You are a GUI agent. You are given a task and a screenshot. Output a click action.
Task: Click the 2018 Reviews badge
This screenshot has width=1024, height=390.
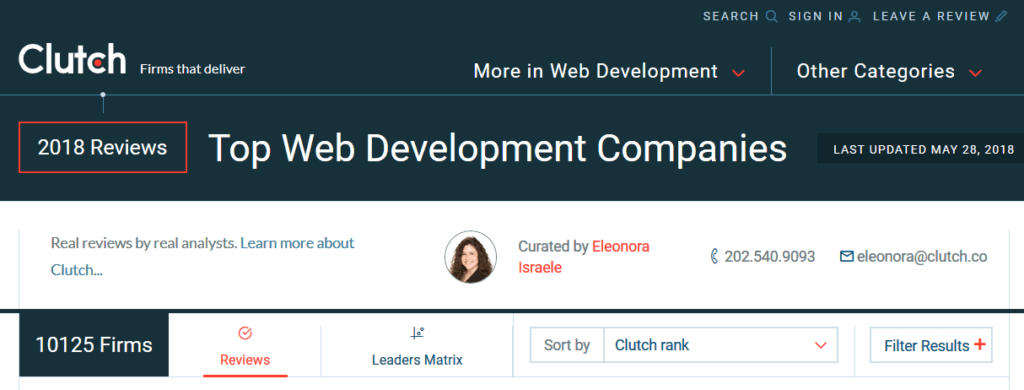103,147
